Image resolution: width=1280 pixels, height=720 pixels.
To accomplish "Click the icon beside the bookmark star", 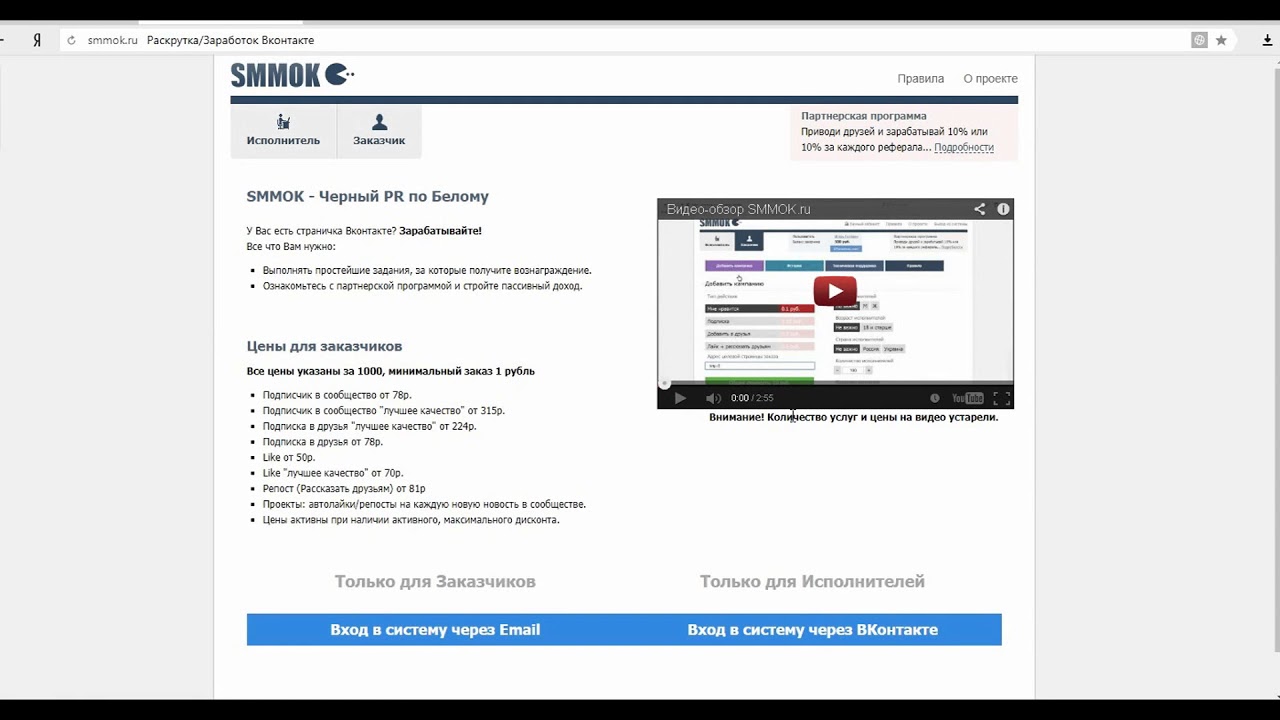I will tap(1199, 40).
